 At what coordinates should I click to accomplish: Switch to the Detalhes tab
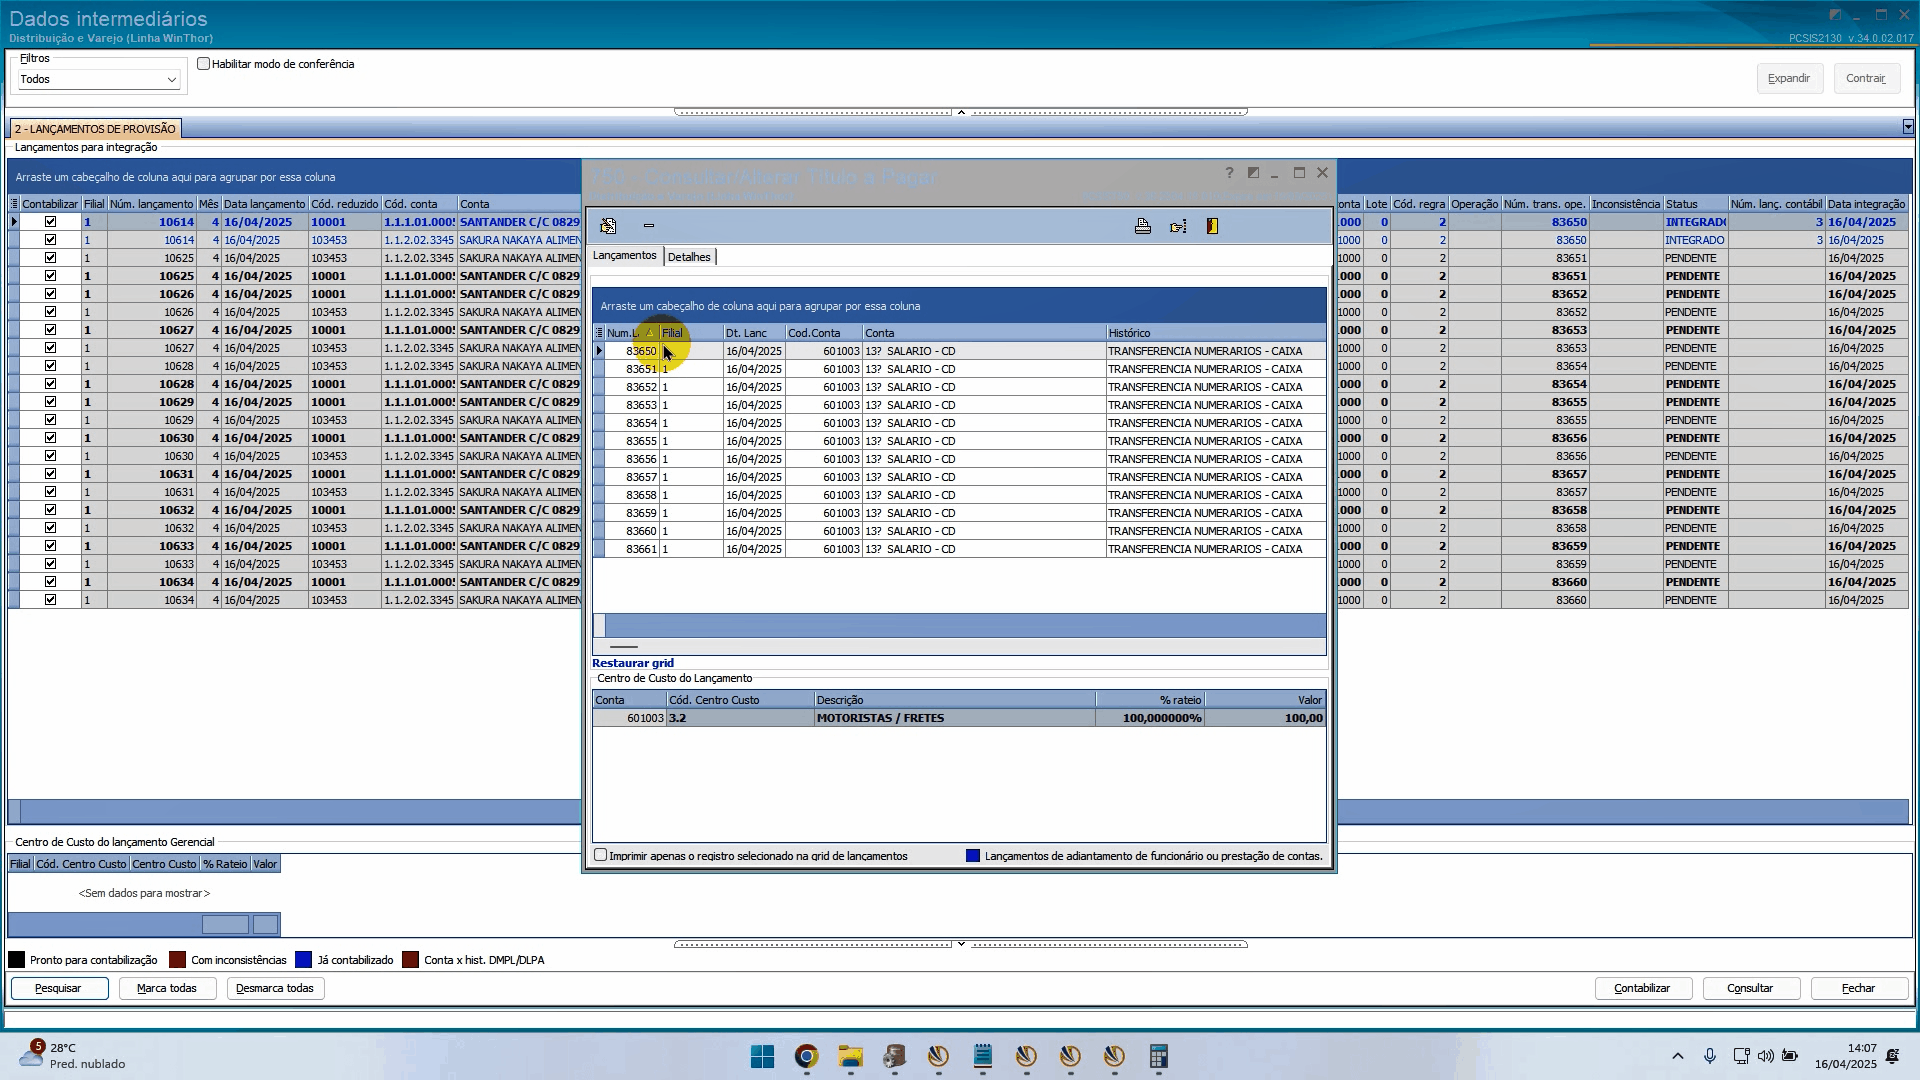coord(689,257)
